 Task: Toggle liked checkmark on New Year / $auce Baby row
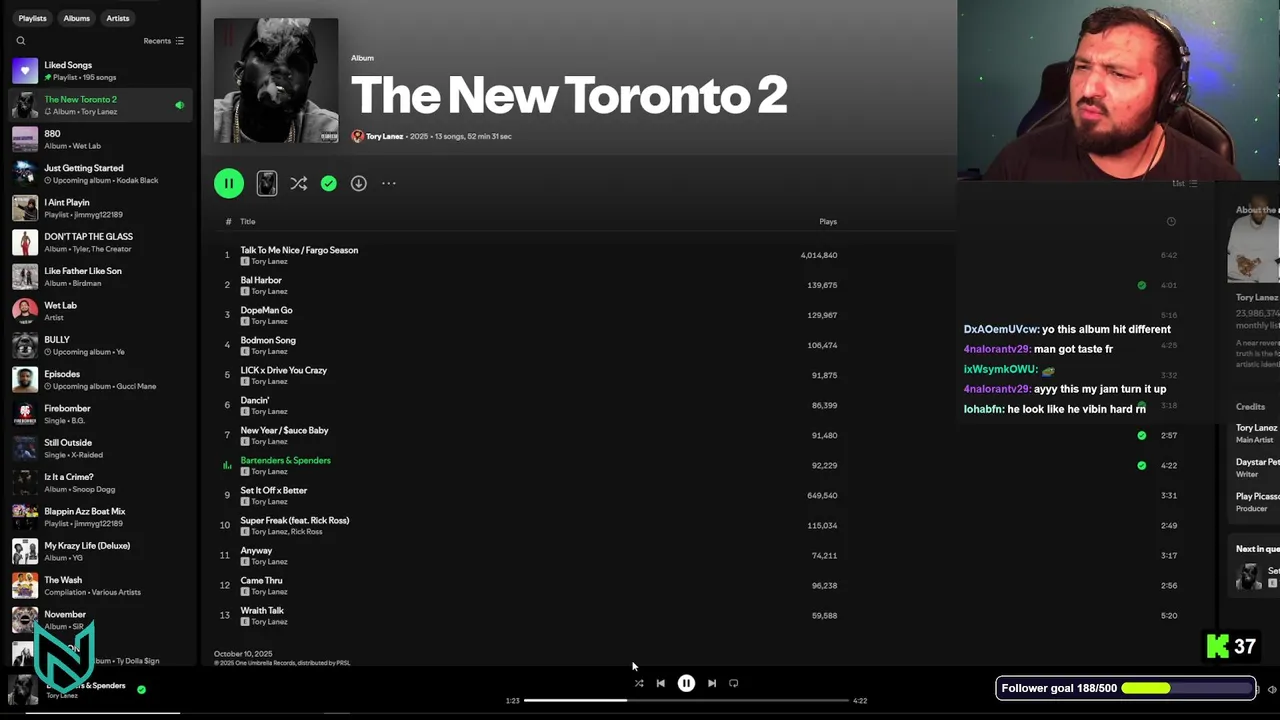(x=1141, y=435)
